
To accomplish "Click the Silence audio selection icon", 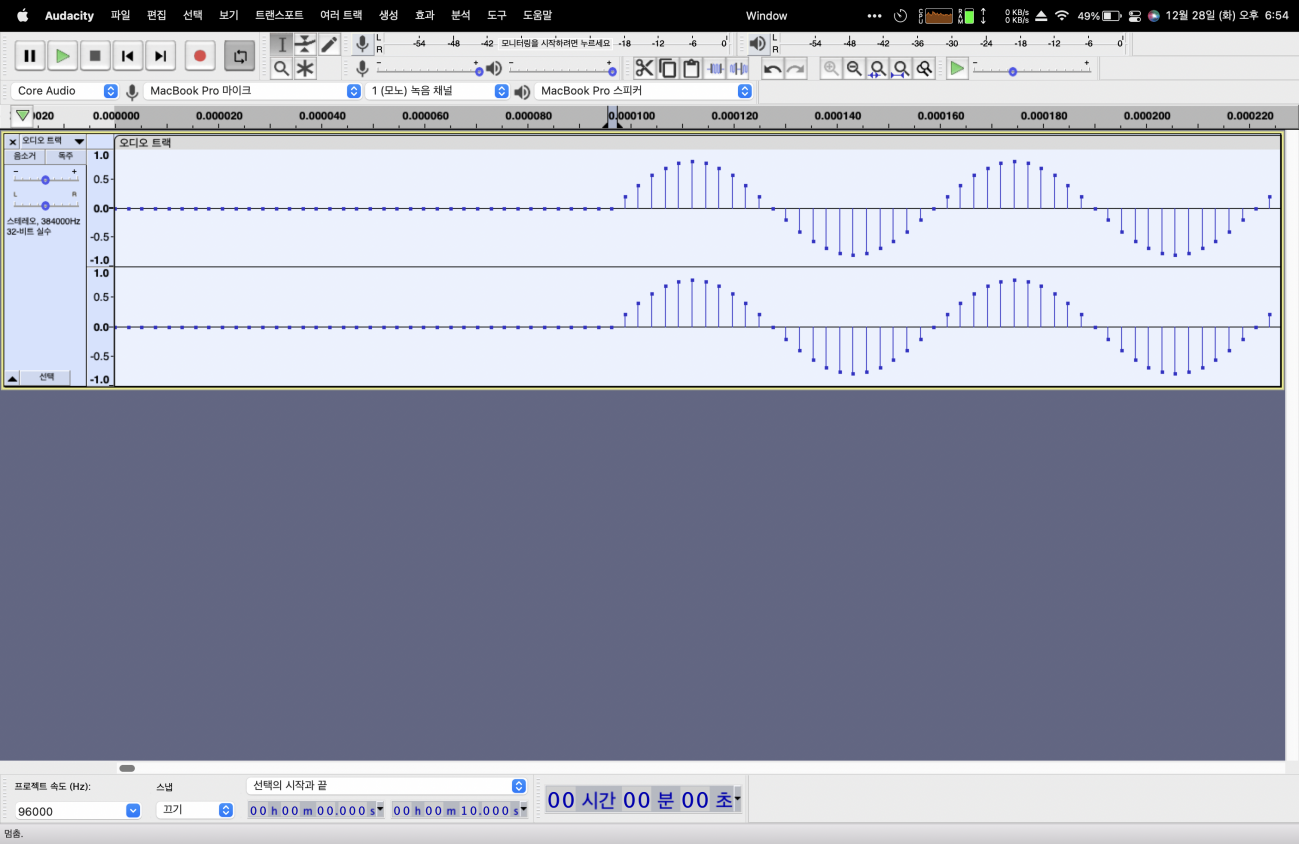I will [738, 68].
